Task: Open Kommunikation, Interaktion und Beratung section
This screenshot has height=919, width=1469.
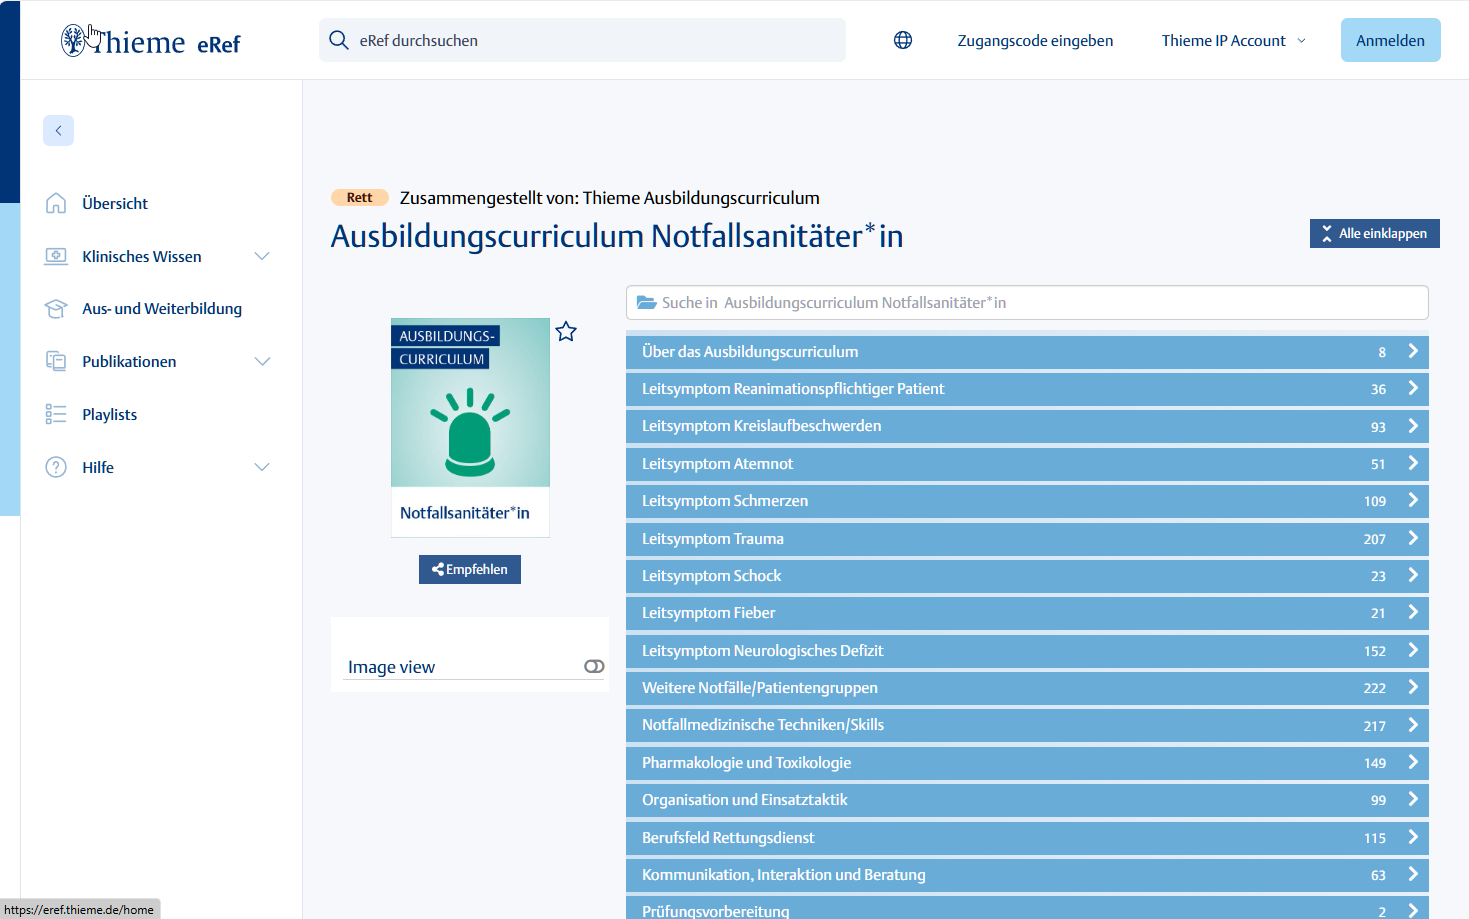Action: pyautogui.click(x=1027, y=875)
